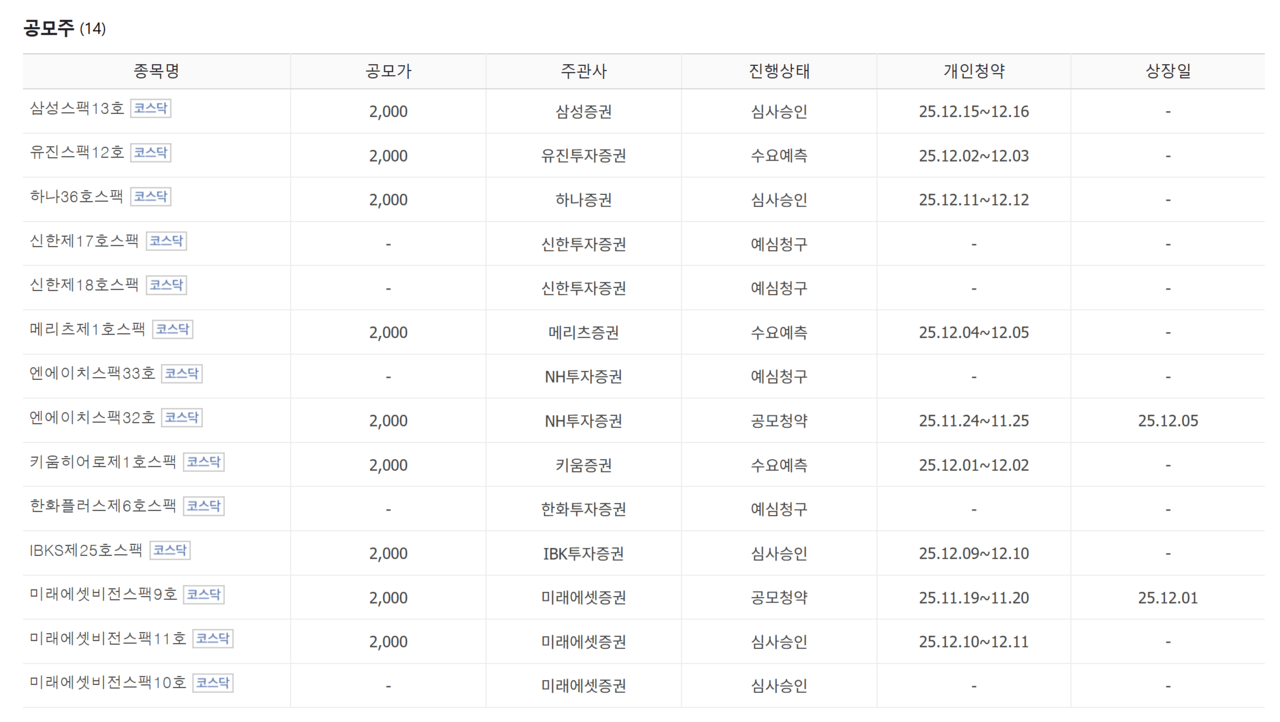Image resolution: width=1280 pixels, height=722 pixels.
Task: Click the 코스닥 badge beside 엔에이치스팩32호
Action: tap(181, 417)
